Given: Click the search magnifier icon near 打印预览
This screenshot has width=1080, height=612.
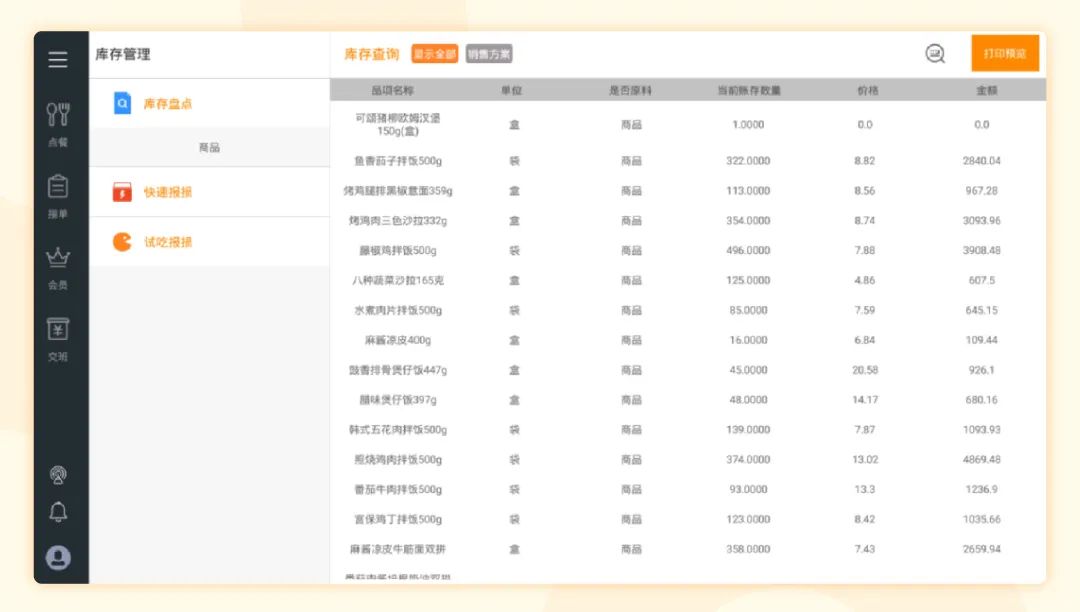Looking at the screenshot, I should click(x=935, y=54).
